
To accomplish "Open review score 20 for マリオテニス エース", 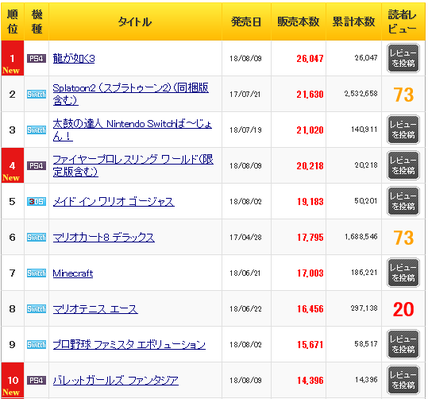I will pos(404,309).
